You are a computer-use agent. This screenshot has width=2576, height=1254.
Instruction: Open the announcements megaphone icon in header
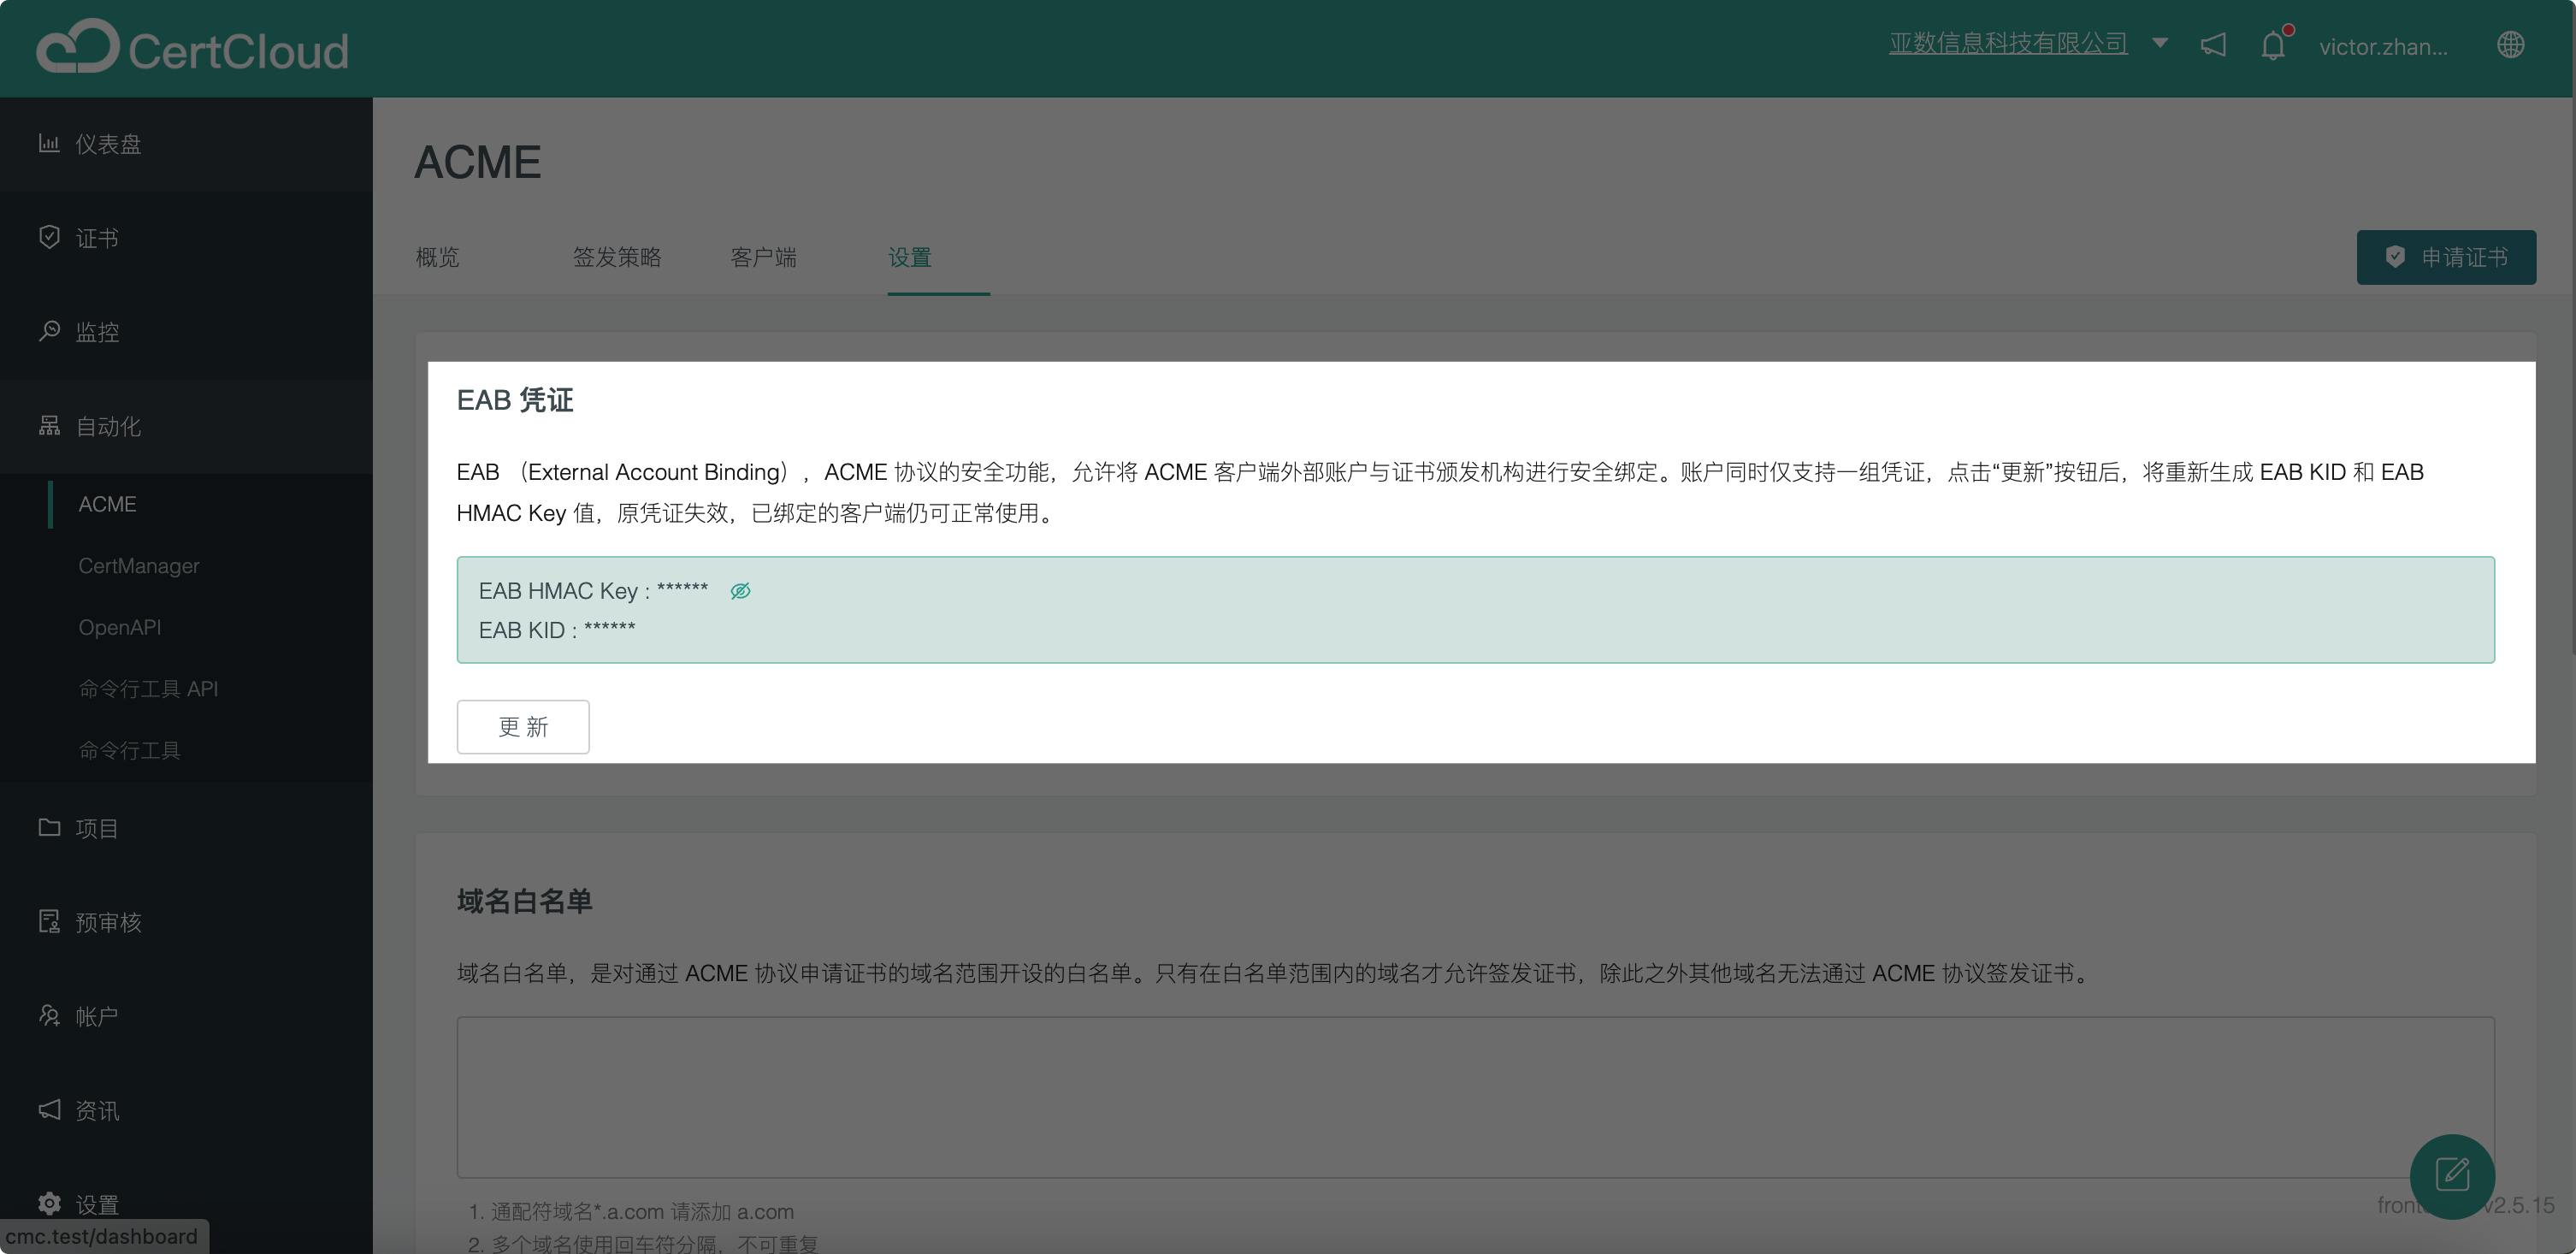pos(2213,45)
